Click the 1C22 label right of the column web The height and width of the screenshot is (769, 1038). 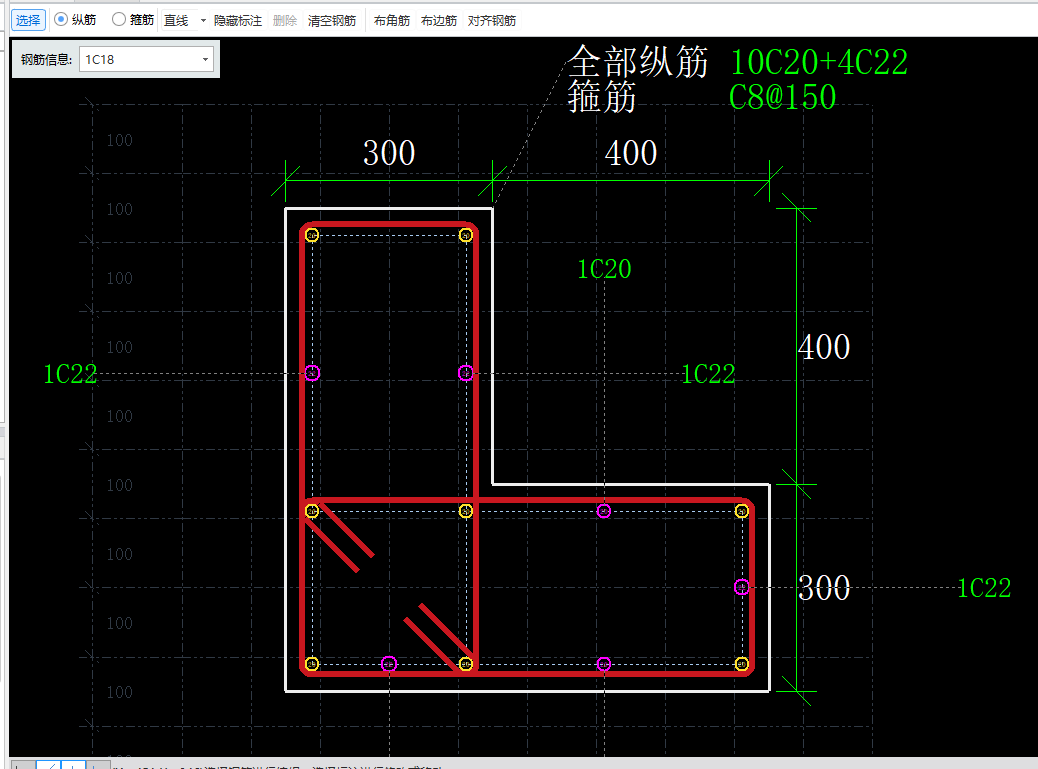[708, 374]
